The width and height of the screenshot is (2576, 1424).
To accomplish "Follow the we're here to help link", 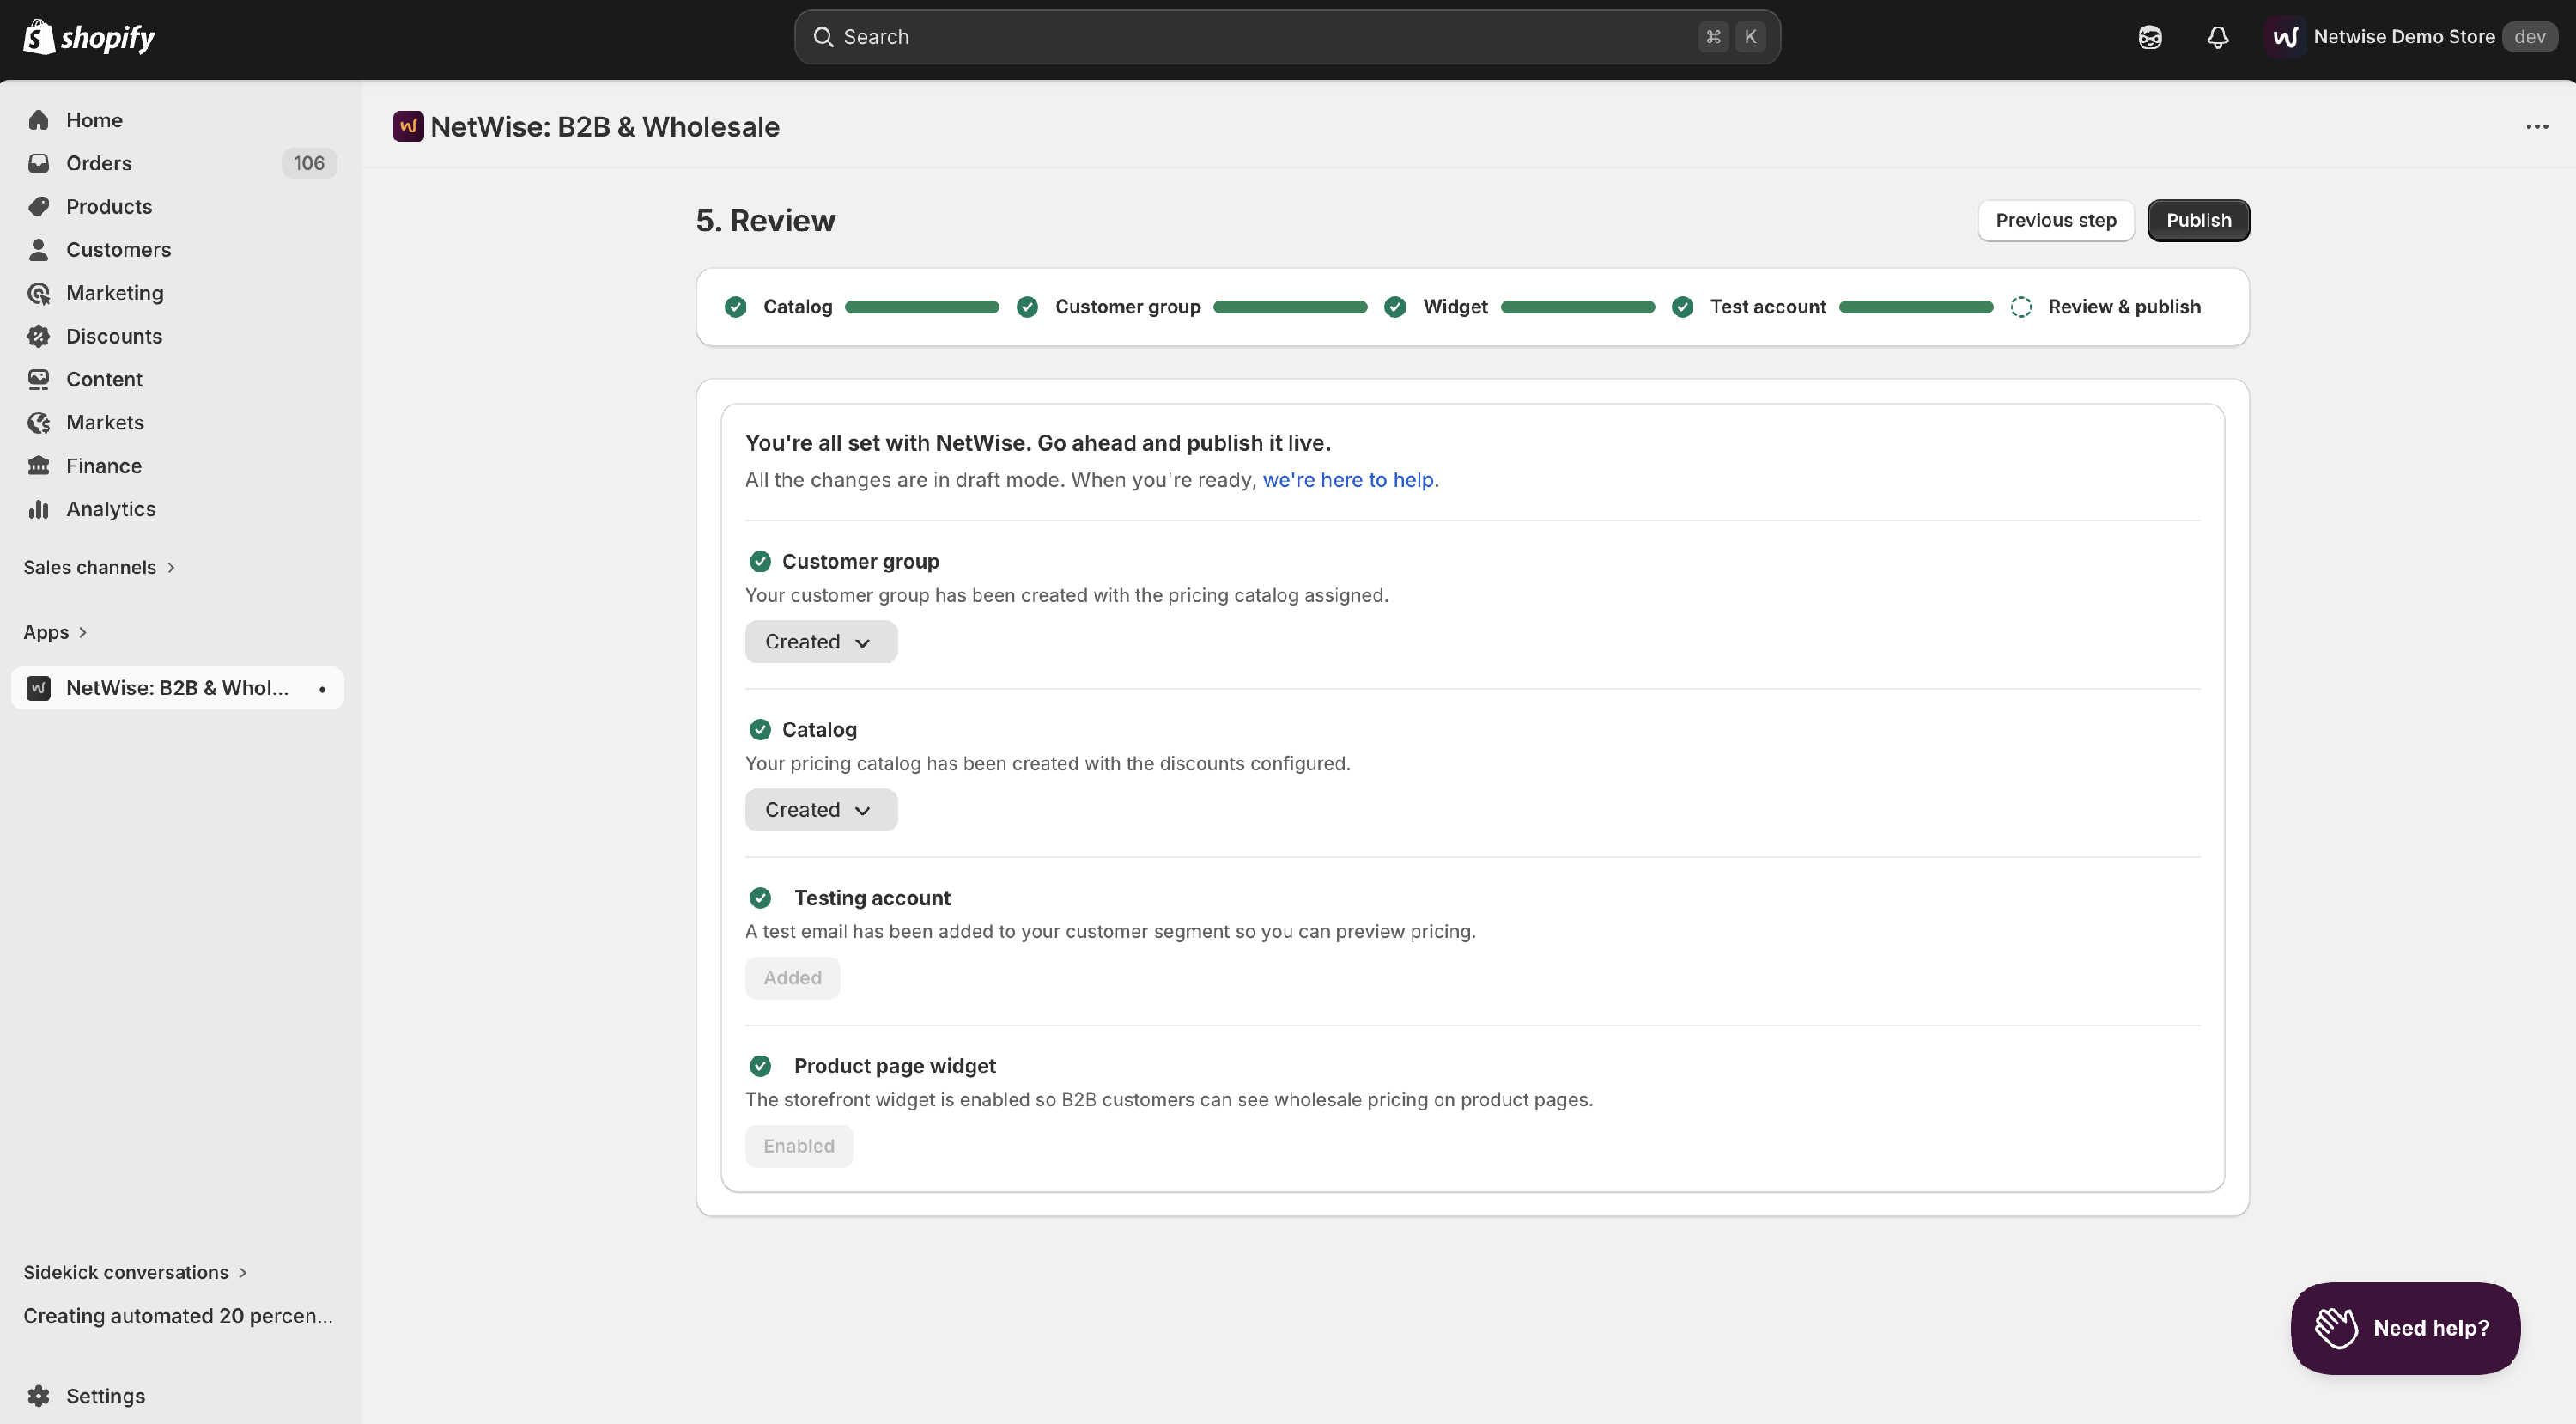I will pyautogui.click(x=1348, y=480).
